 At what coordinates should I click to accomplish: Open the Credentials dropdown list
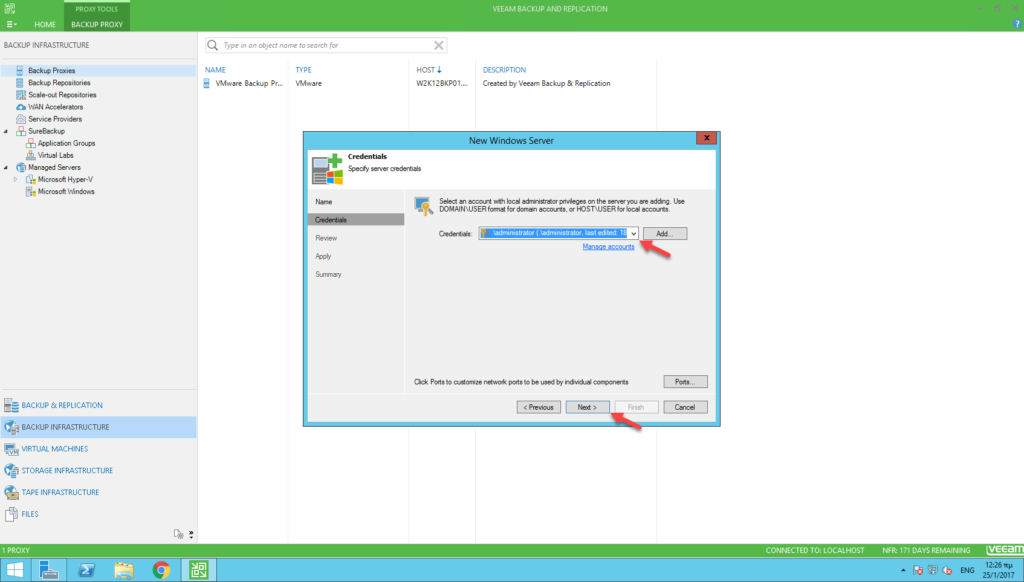pyautogui.click(x=633, y=233)
